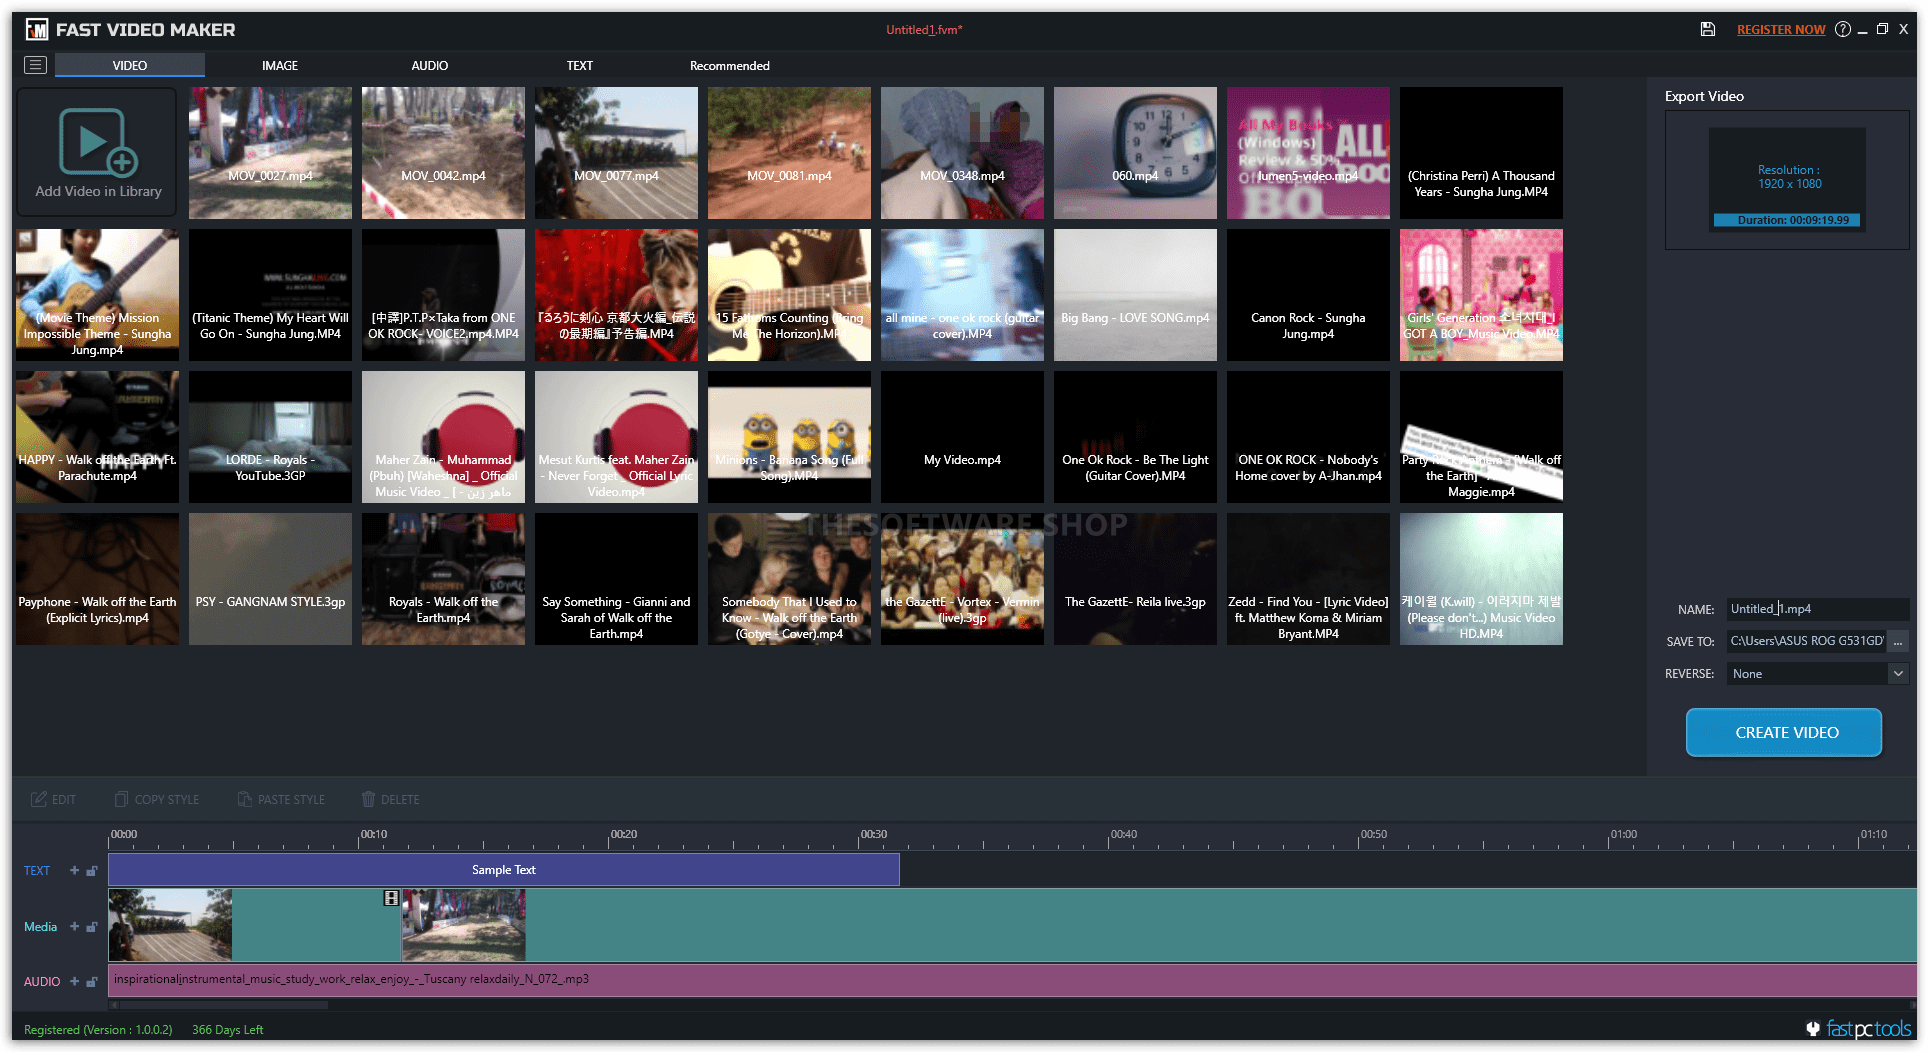Switch to the VIDEO tab
1929x1052 pixels.
(x=130, y=65)
